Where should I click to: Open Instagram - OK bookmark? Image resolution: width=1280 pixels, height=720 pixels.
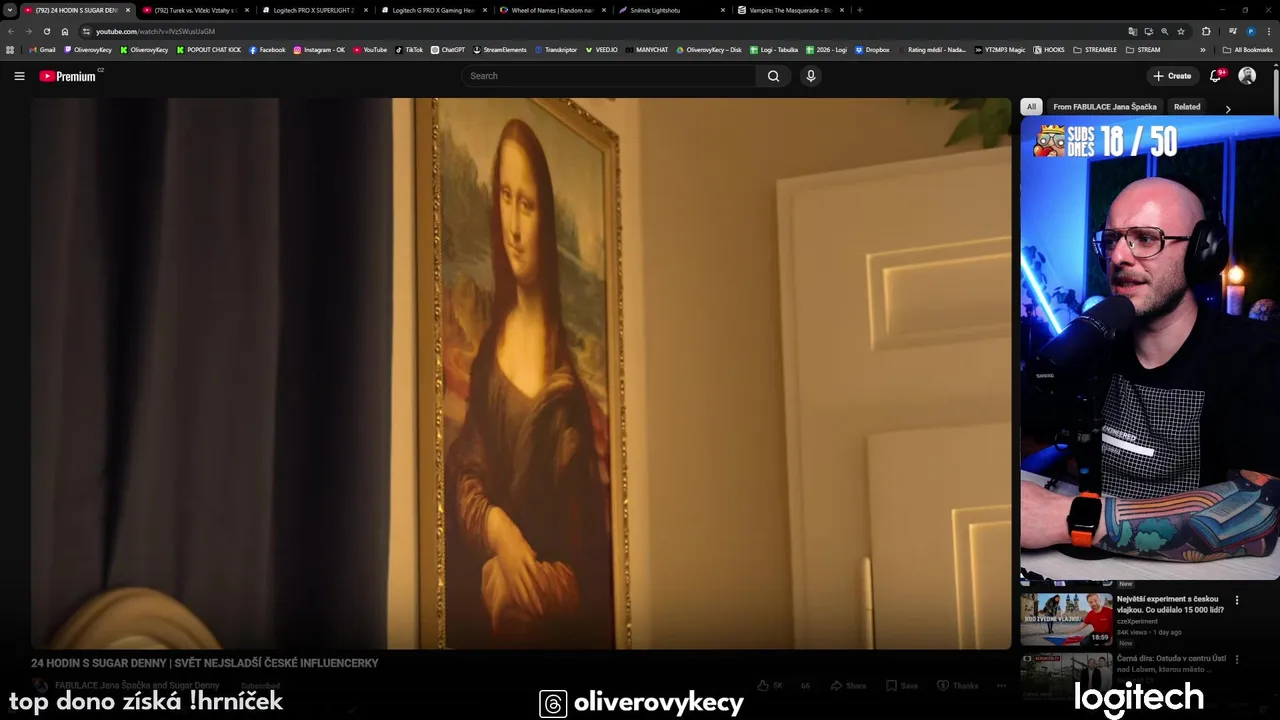tap(319, 50)
